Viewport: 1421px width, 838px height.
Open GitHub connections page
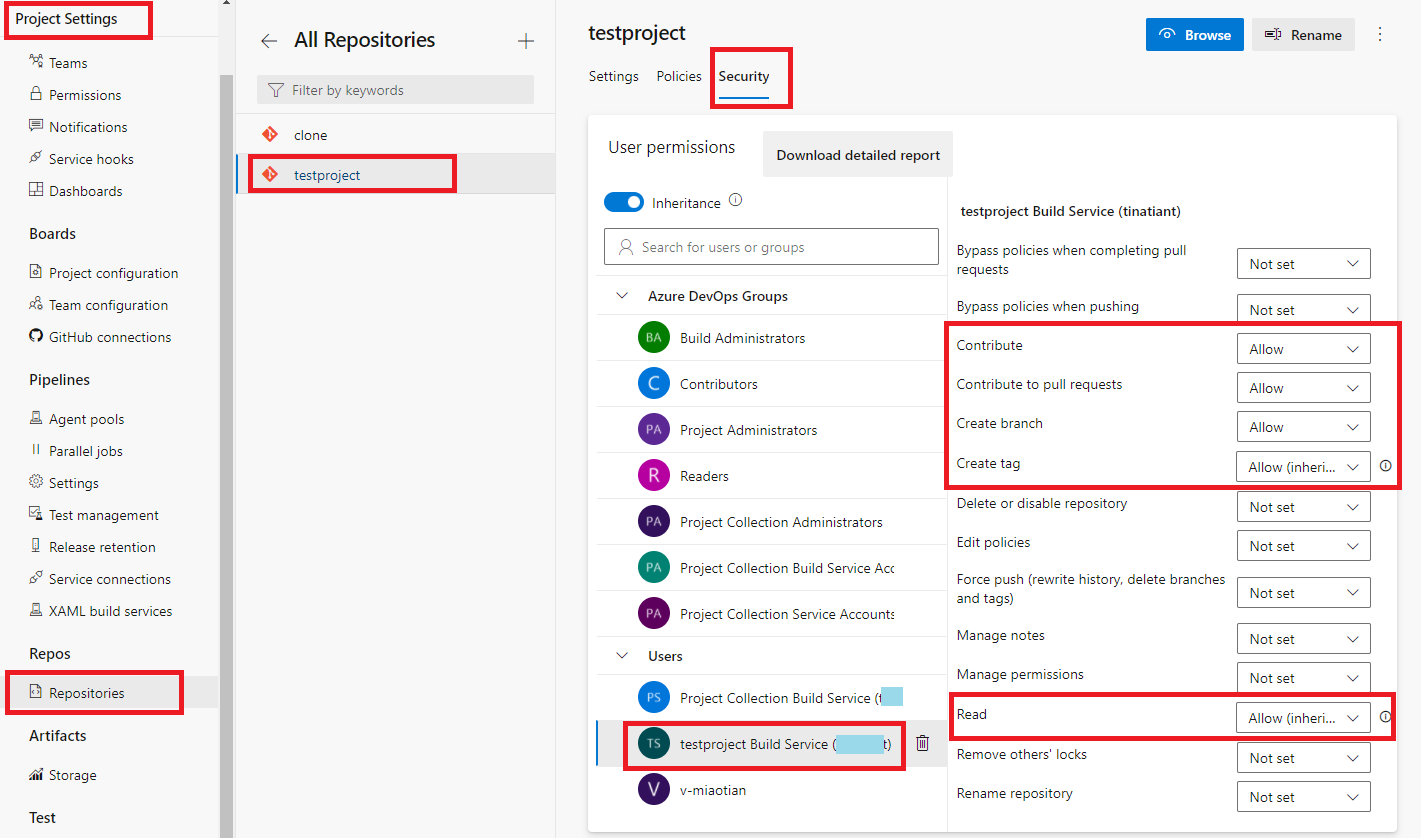[x=110, y=337]
